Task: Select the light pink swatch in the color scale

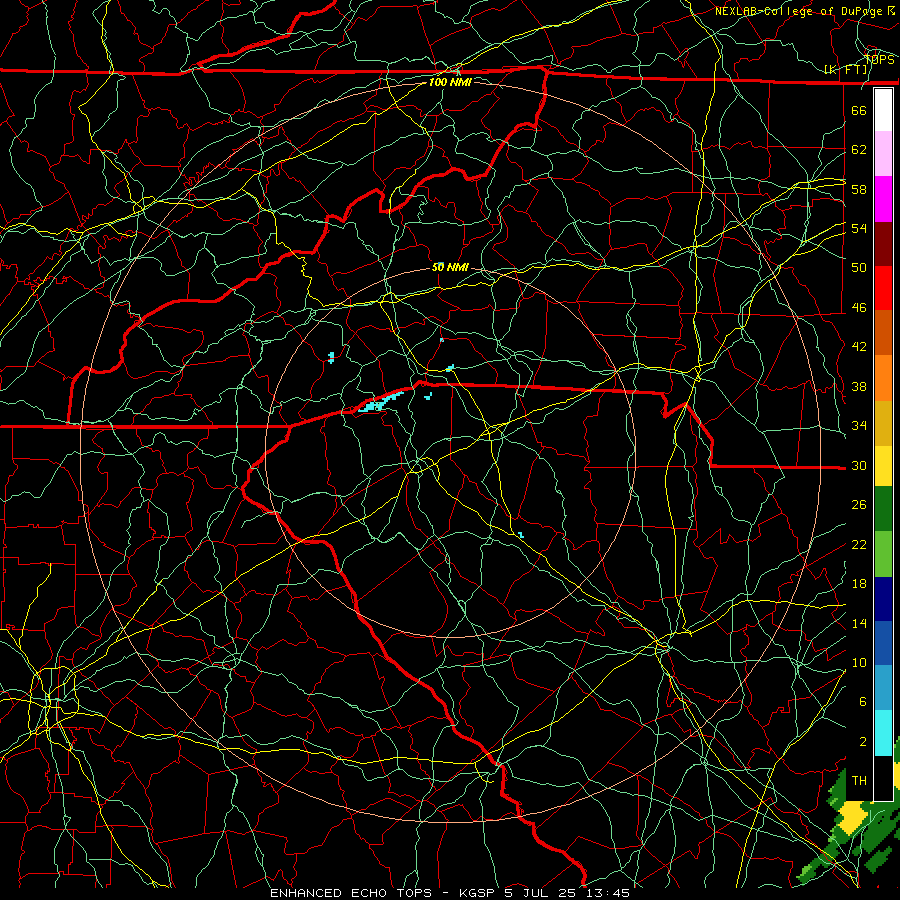Action: [x=883, y=154]
